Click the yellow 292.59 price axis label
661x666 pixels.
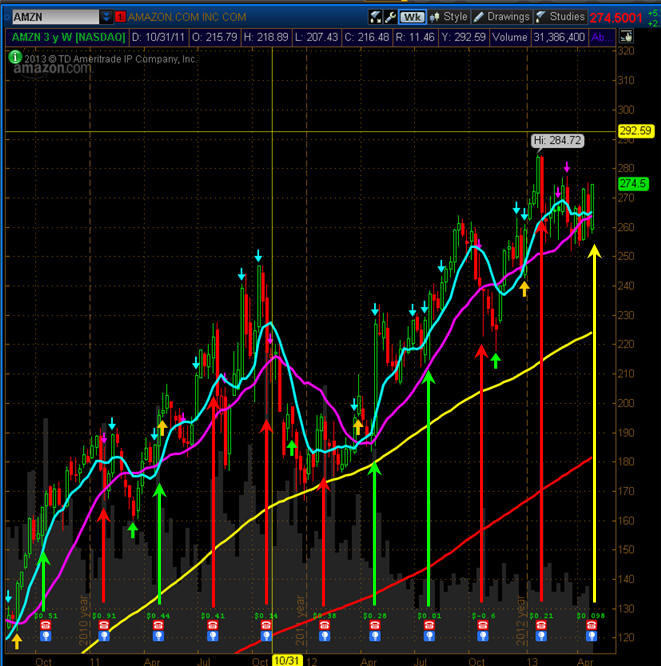[x=635, y=131]
